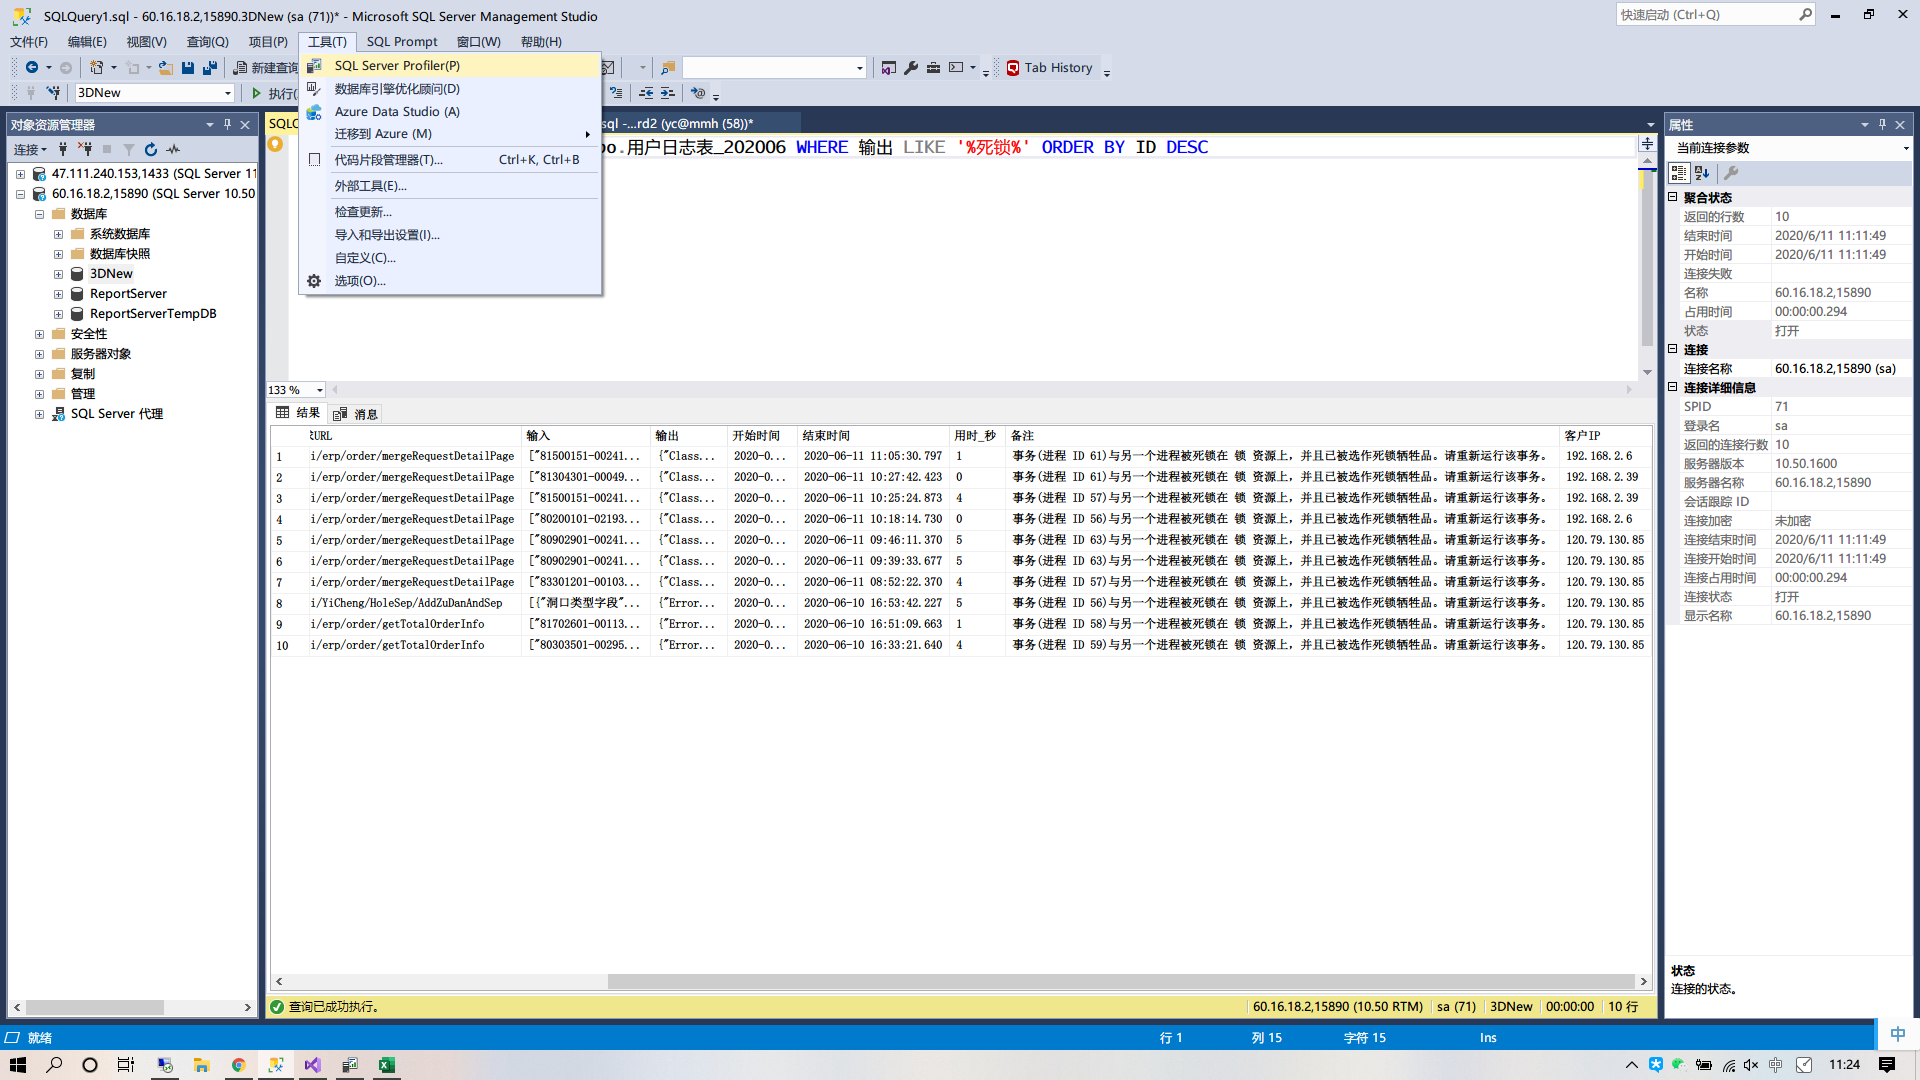The height and width of the screenshot is (1080, 1920).
Task: Expand the SQL Server 代理 node
Action: 39,414
